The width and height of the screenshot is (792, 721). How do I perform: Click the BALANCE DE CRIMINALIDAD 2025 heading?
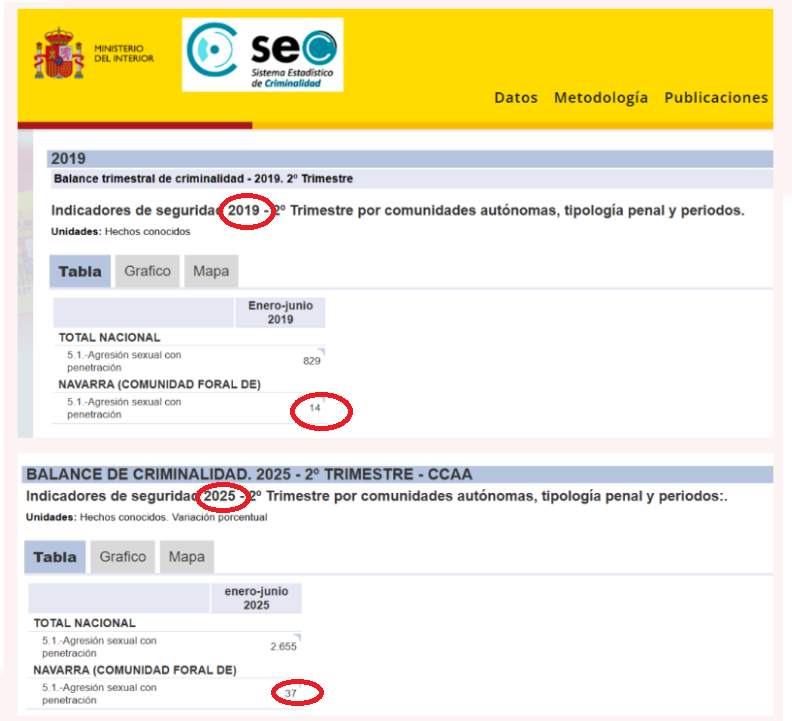249,474
